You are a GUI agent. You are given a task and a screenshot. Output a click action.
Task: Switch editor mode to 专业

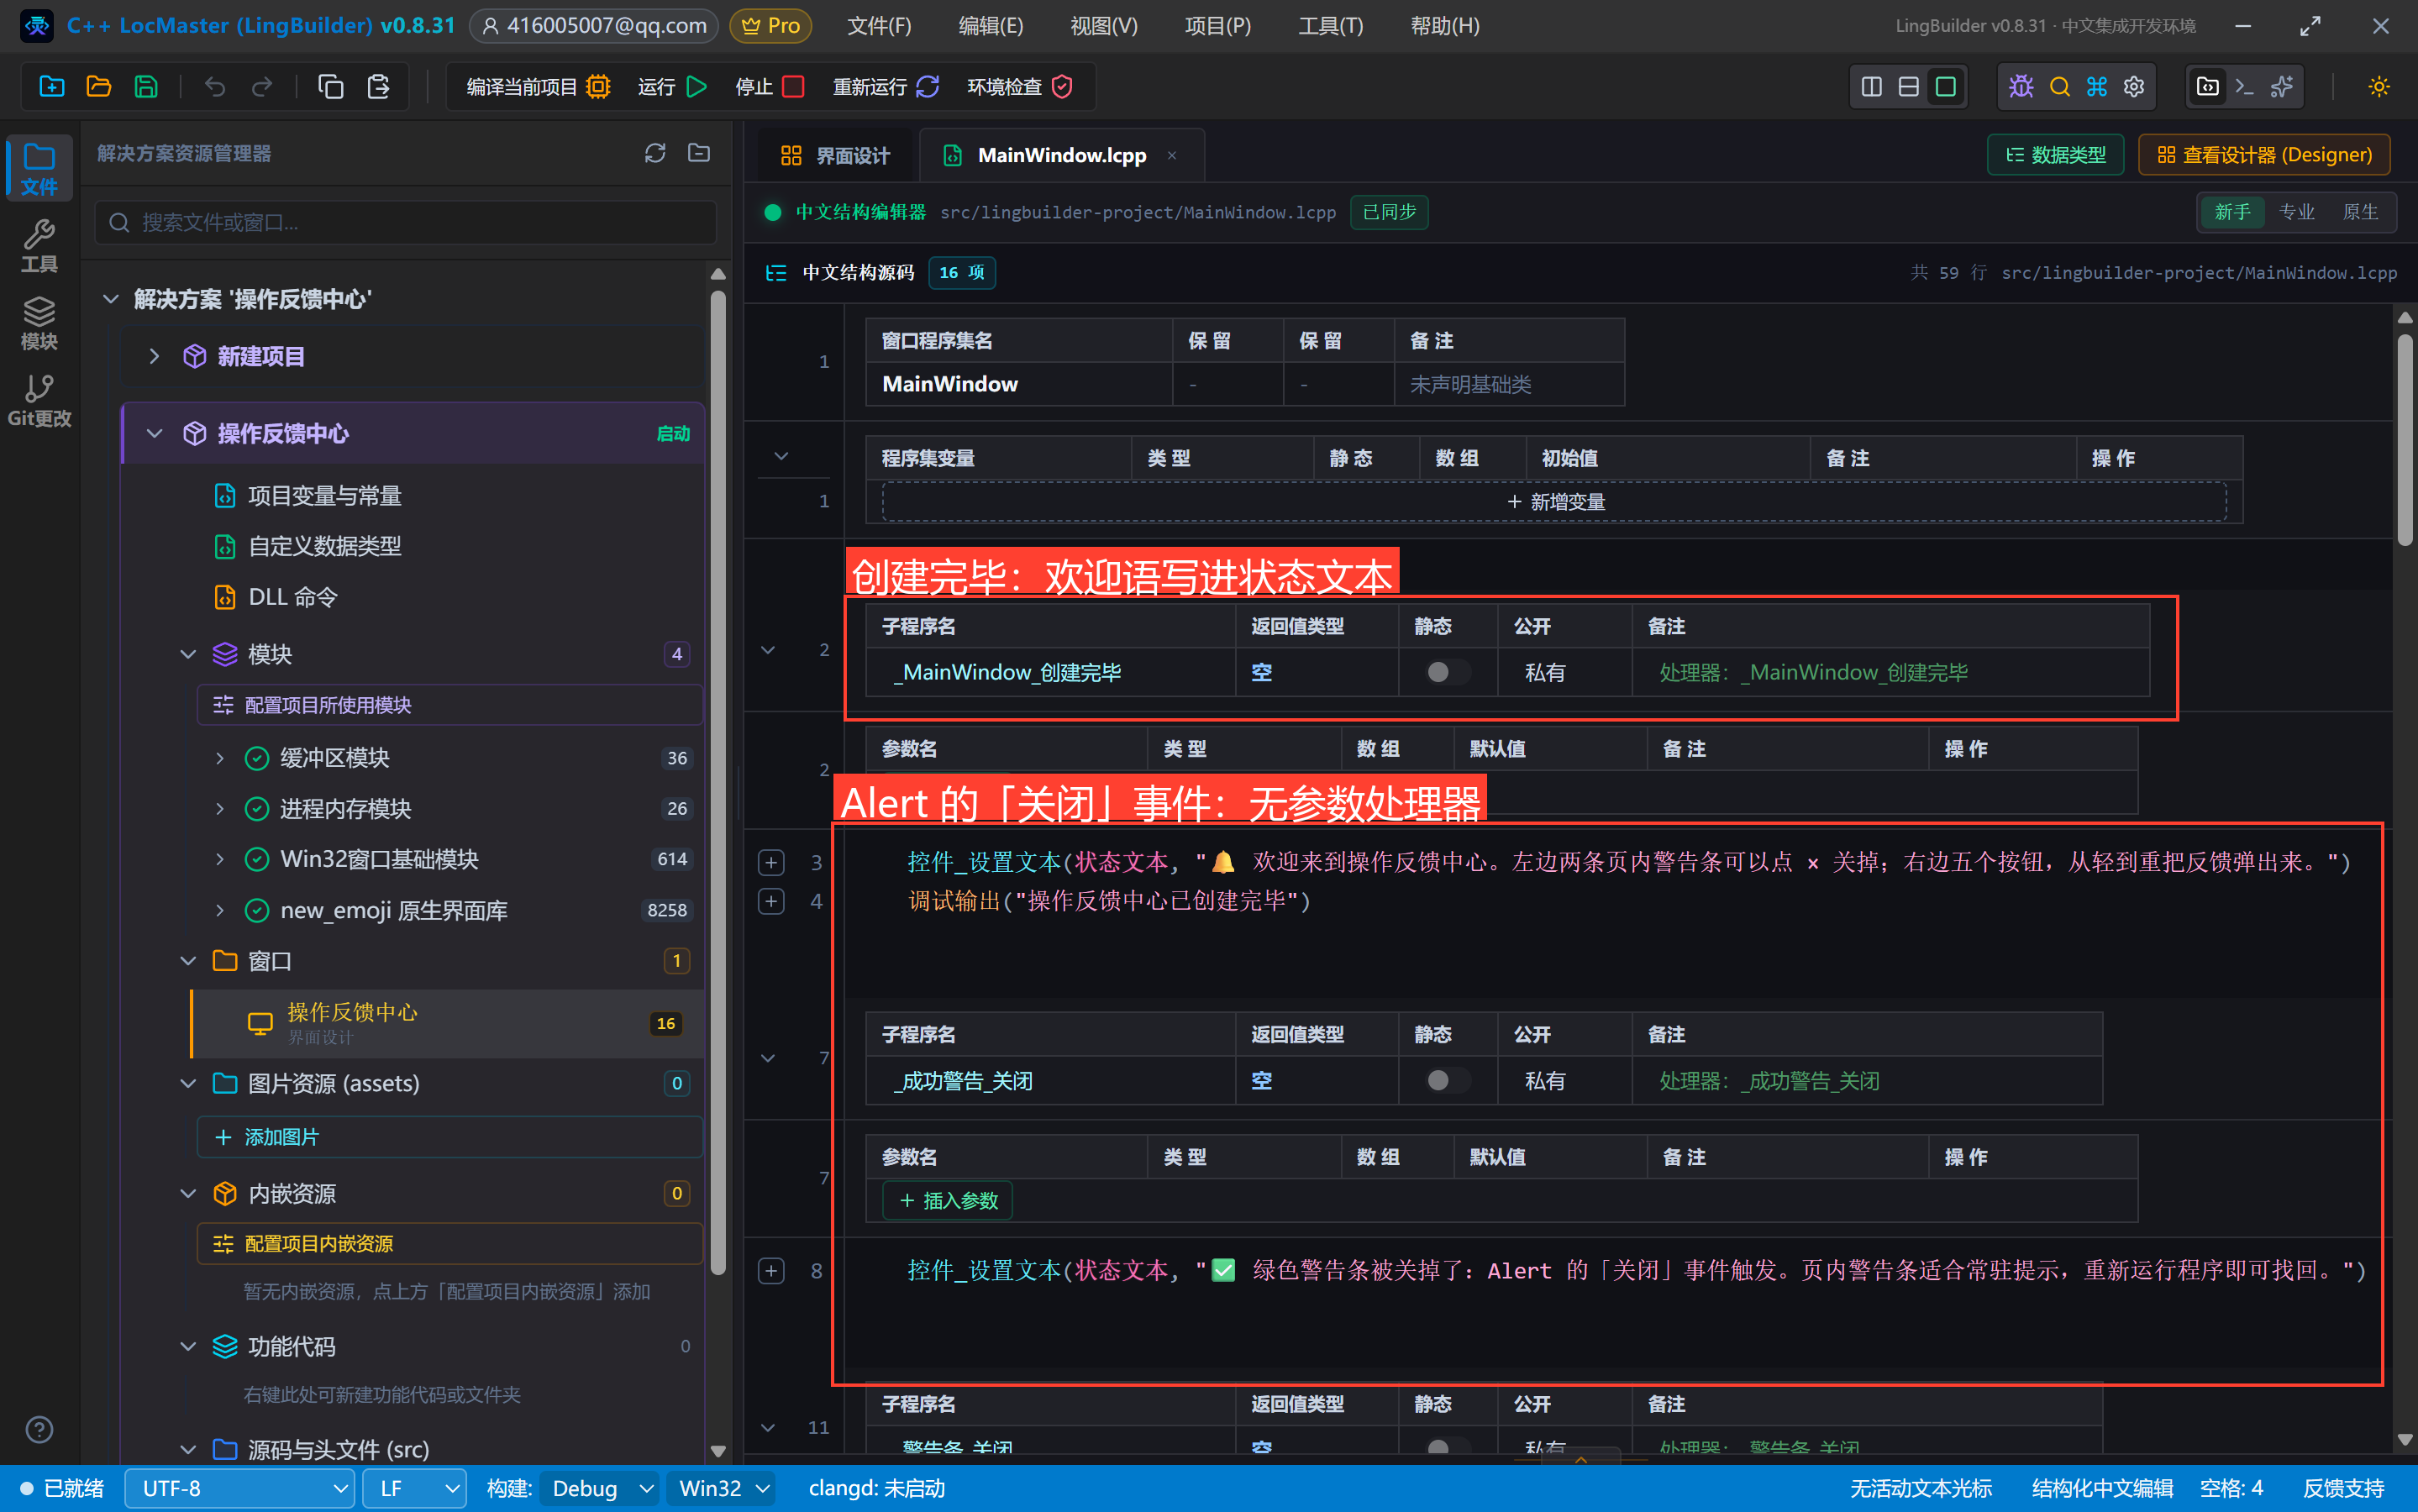pos(2296,212)
